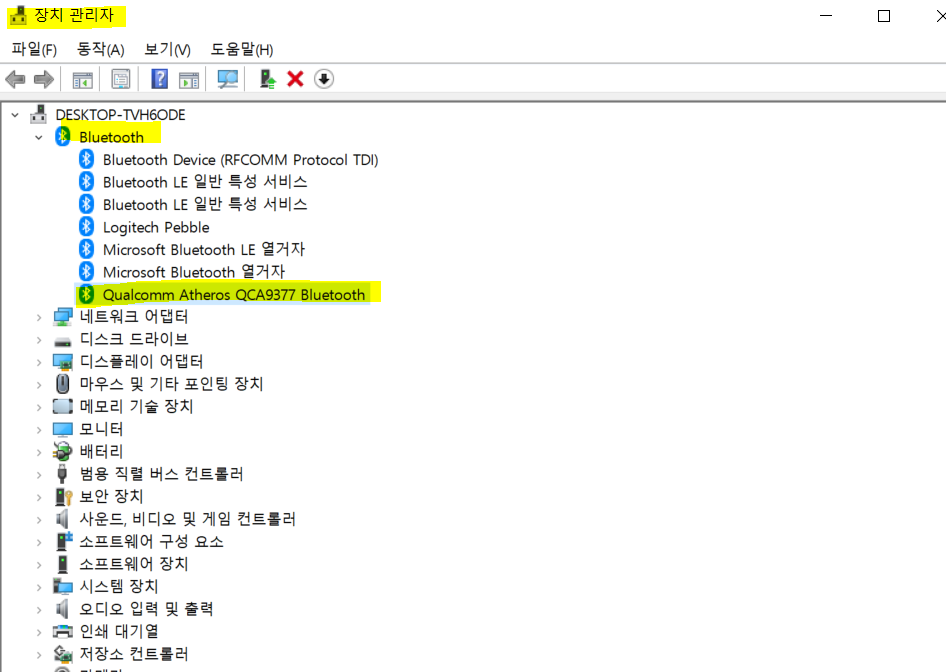
Task: Expand the 소프트웨어 구성 요소 category
Action: pos(39,542)
